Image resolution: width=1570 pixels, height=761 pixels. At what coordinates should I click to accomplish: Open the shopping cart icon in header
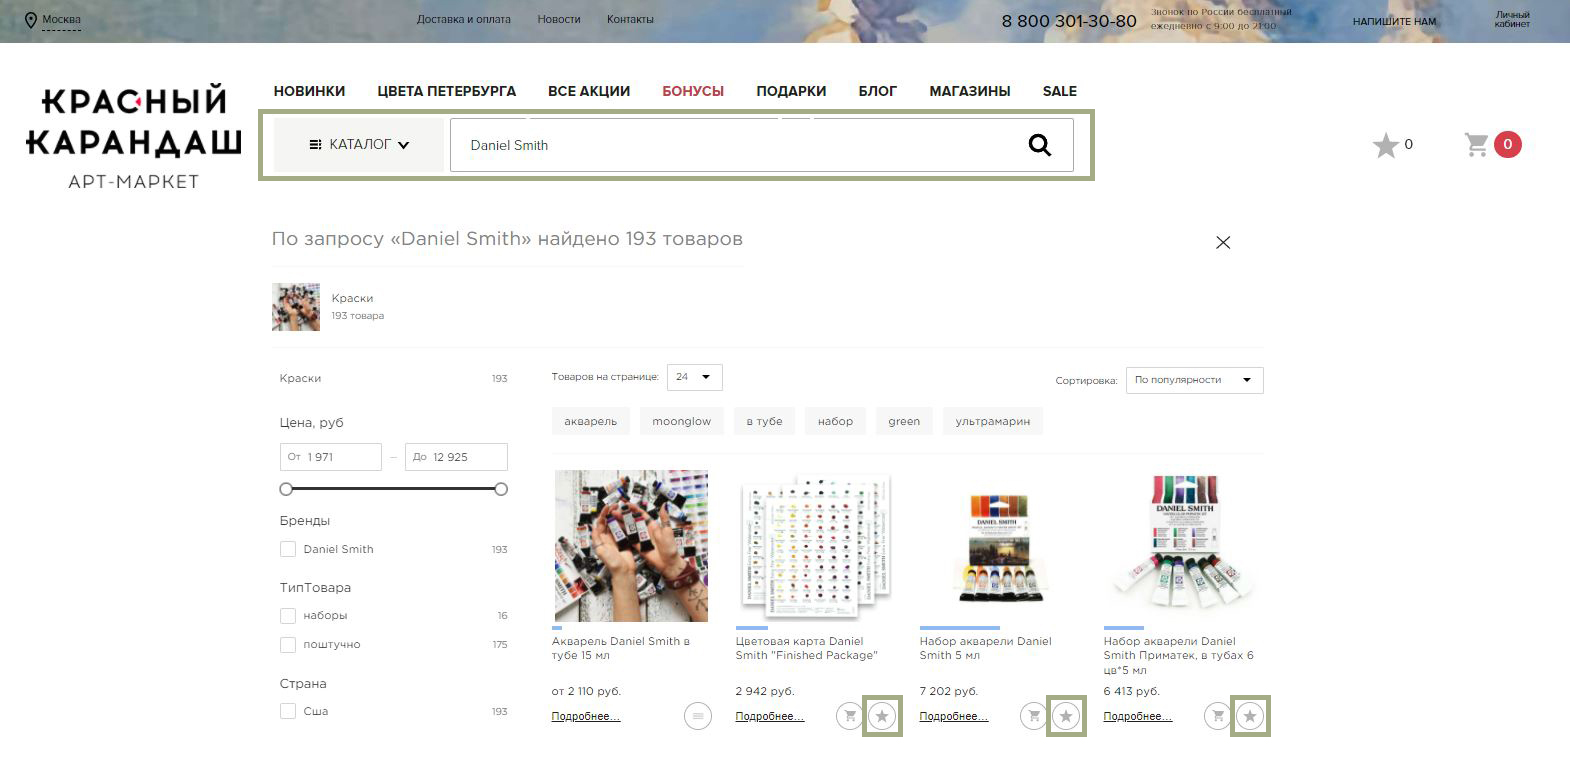point(1477,145)
